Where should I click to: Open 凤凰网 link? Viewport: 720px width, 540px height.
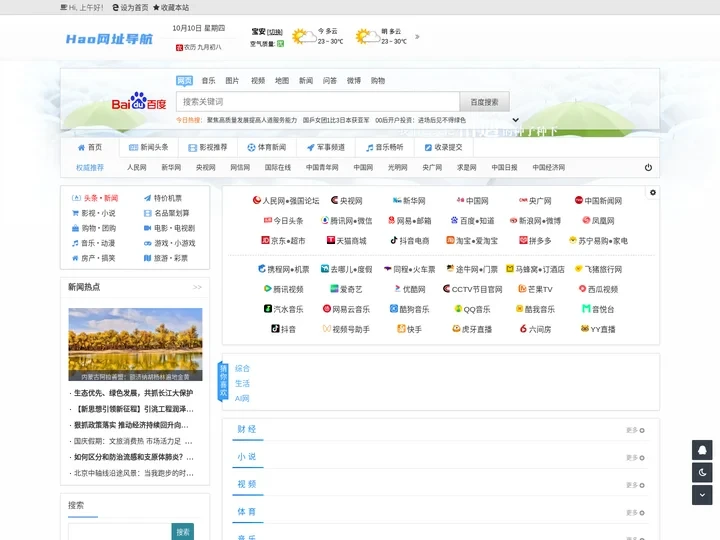pos(598,221)
